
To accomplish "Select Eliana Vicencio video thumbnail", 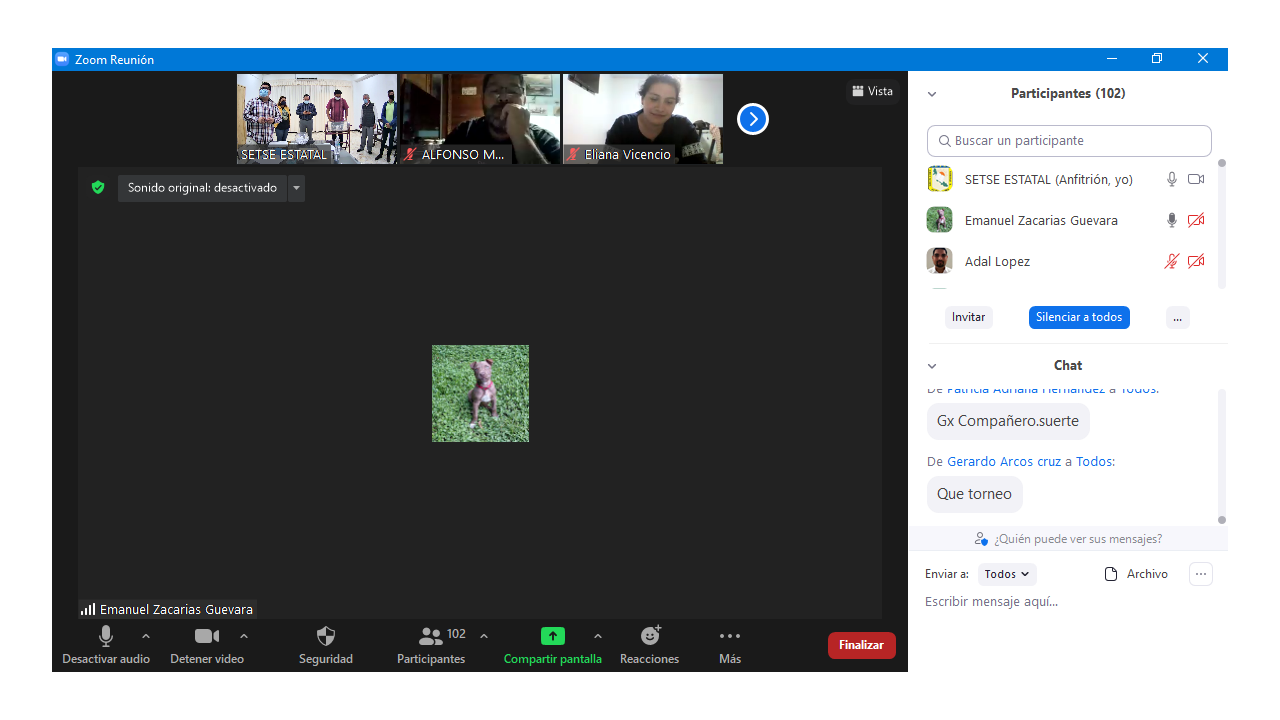I will (643, 119).
